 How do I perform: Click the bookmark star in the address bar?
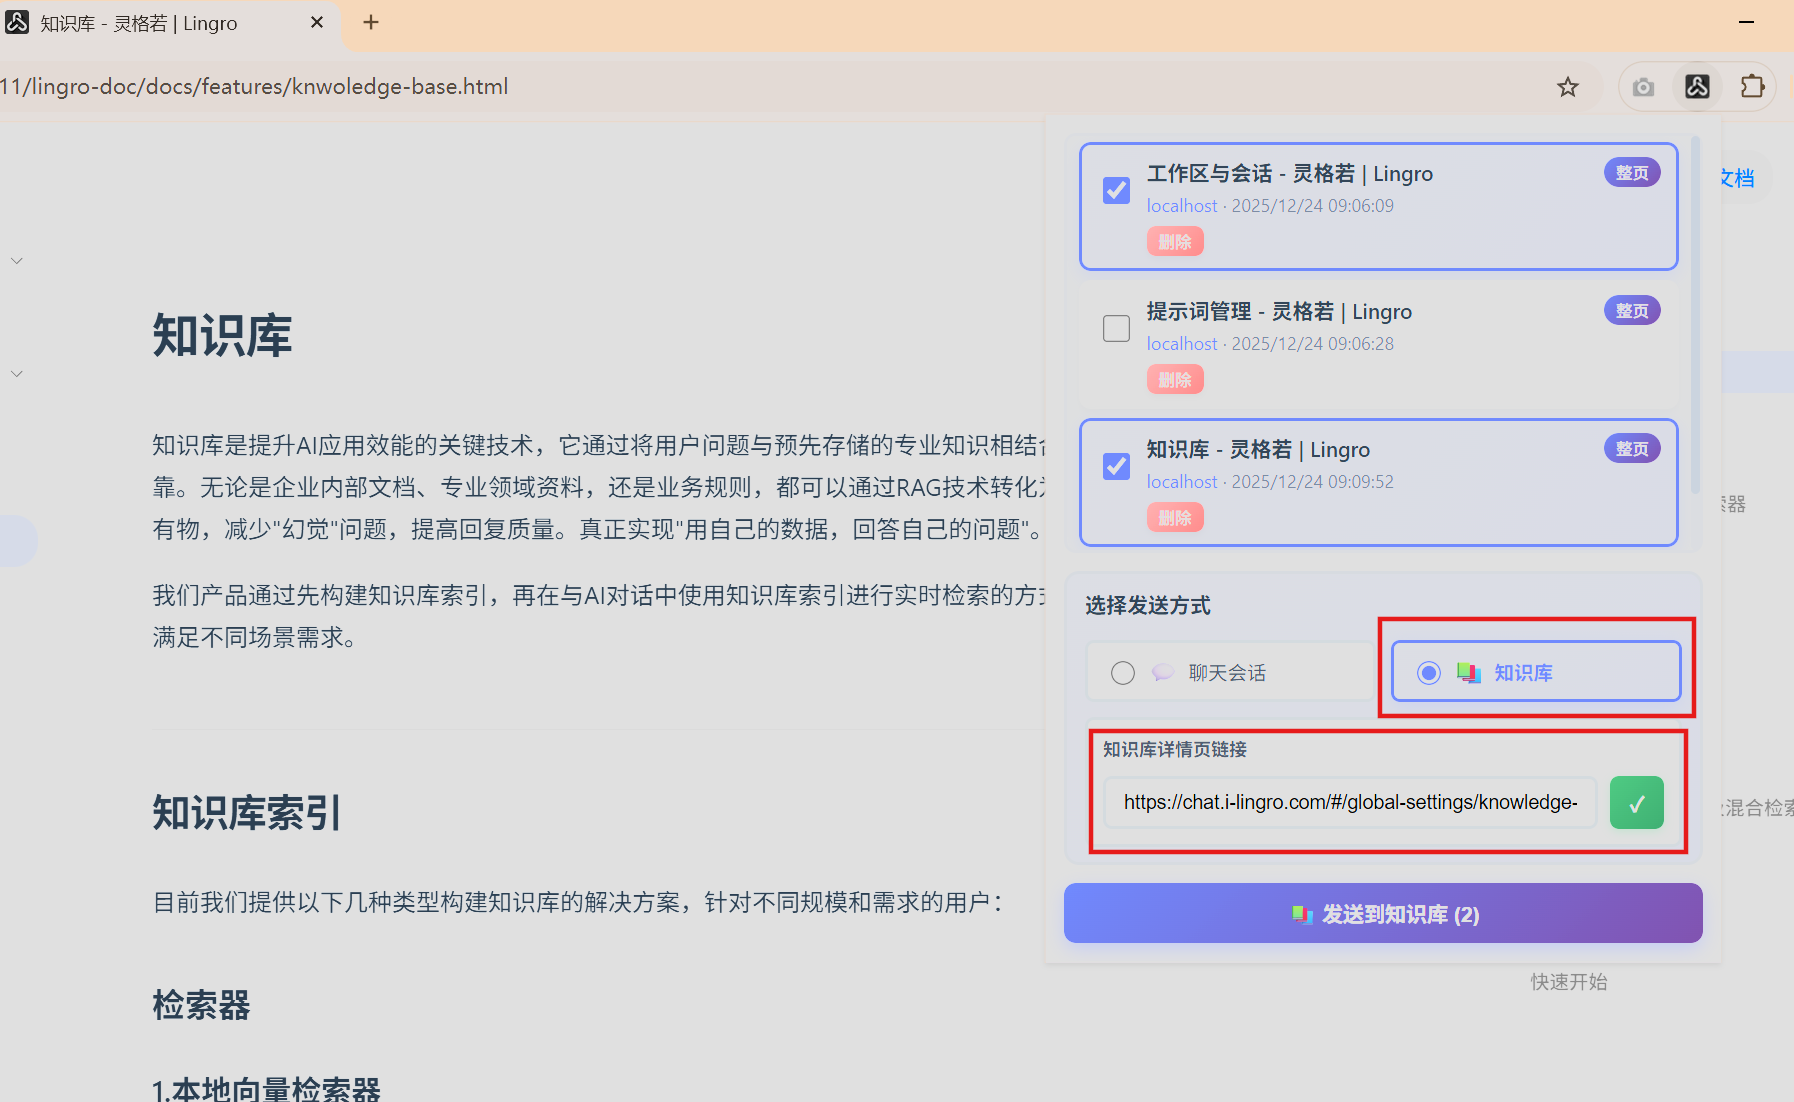tap(1568, 87)
